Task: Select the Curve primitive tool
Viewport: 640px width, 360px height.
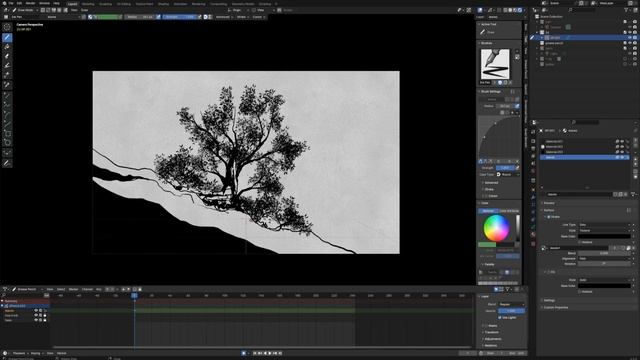Action: [x=7, y=124]
